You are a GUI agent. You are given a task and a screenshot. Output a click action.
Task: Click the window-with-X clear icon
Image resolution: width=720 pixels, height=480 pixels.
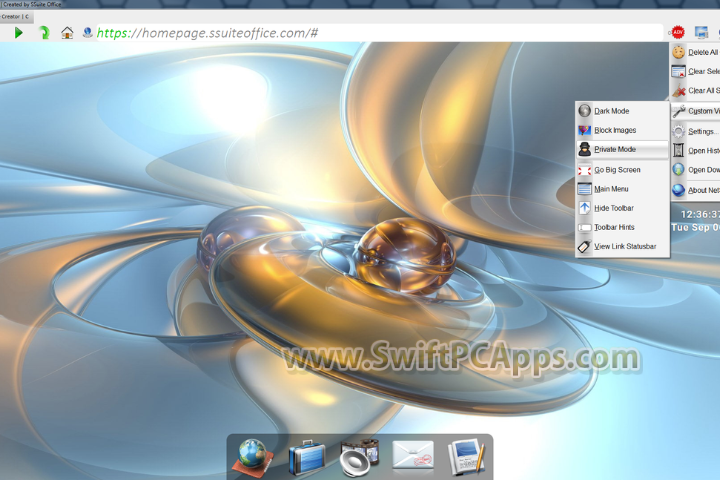tap(678, 72)
